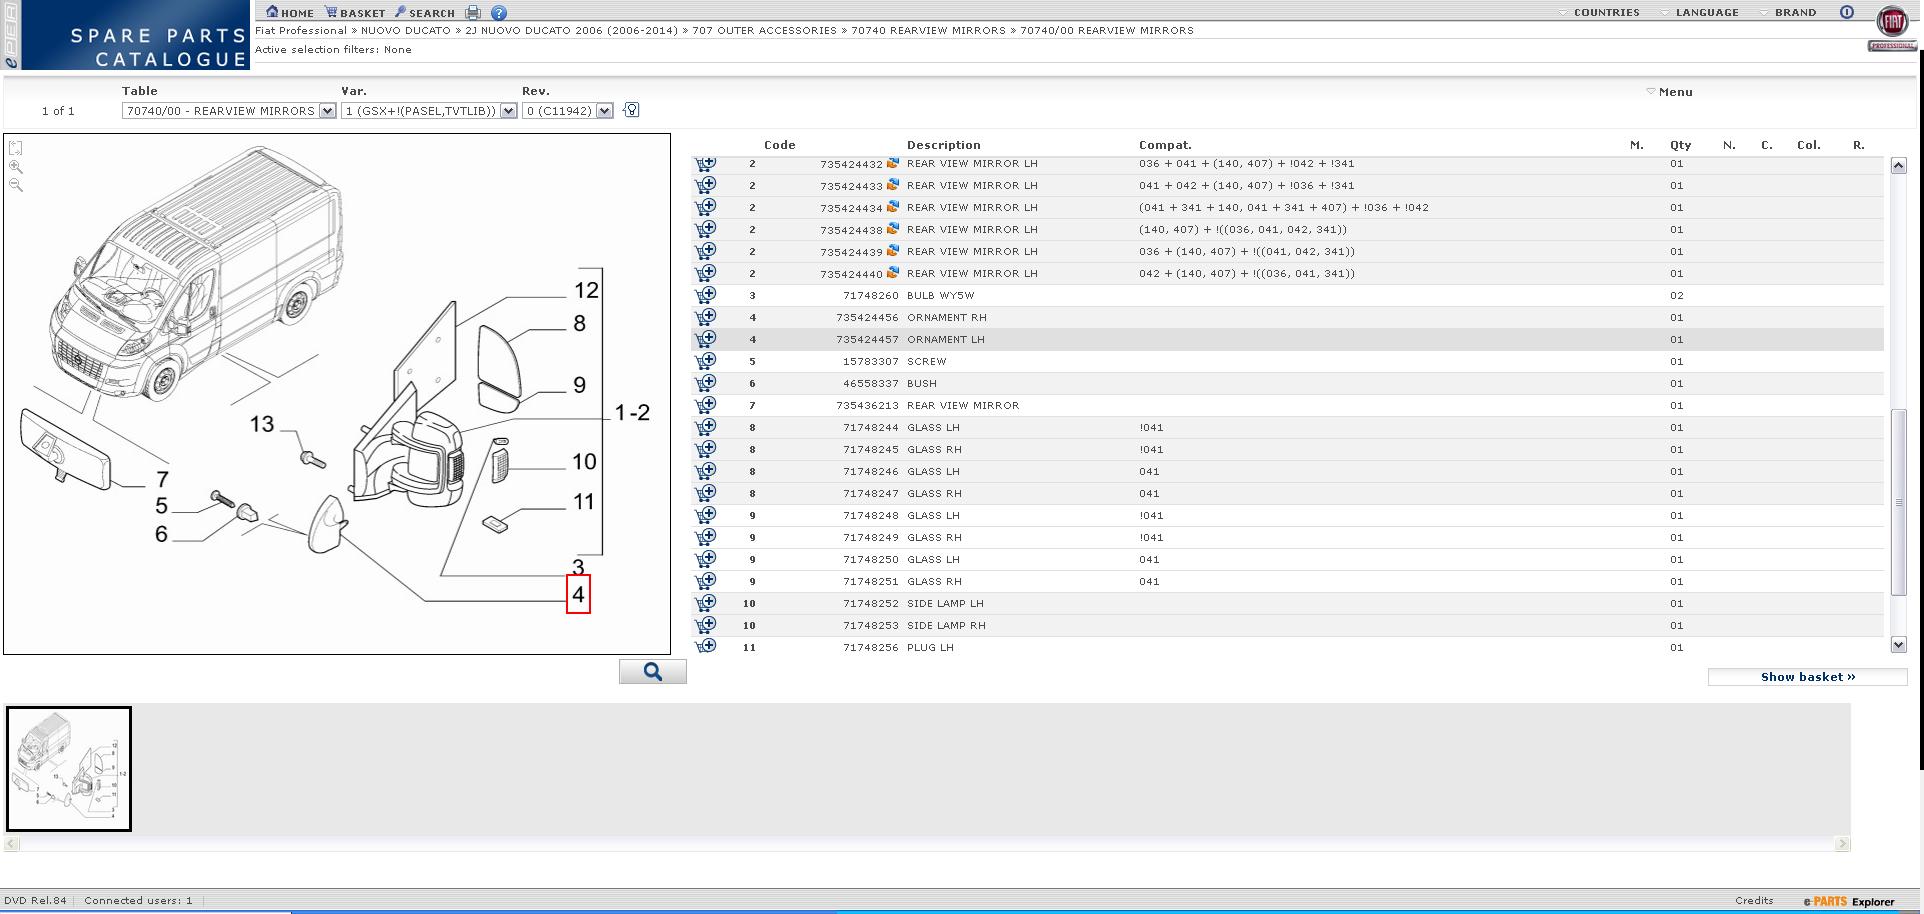
Task: Expand the Menu dropdown on the right
Action: pyautogui.click(x=1669, y=92)
